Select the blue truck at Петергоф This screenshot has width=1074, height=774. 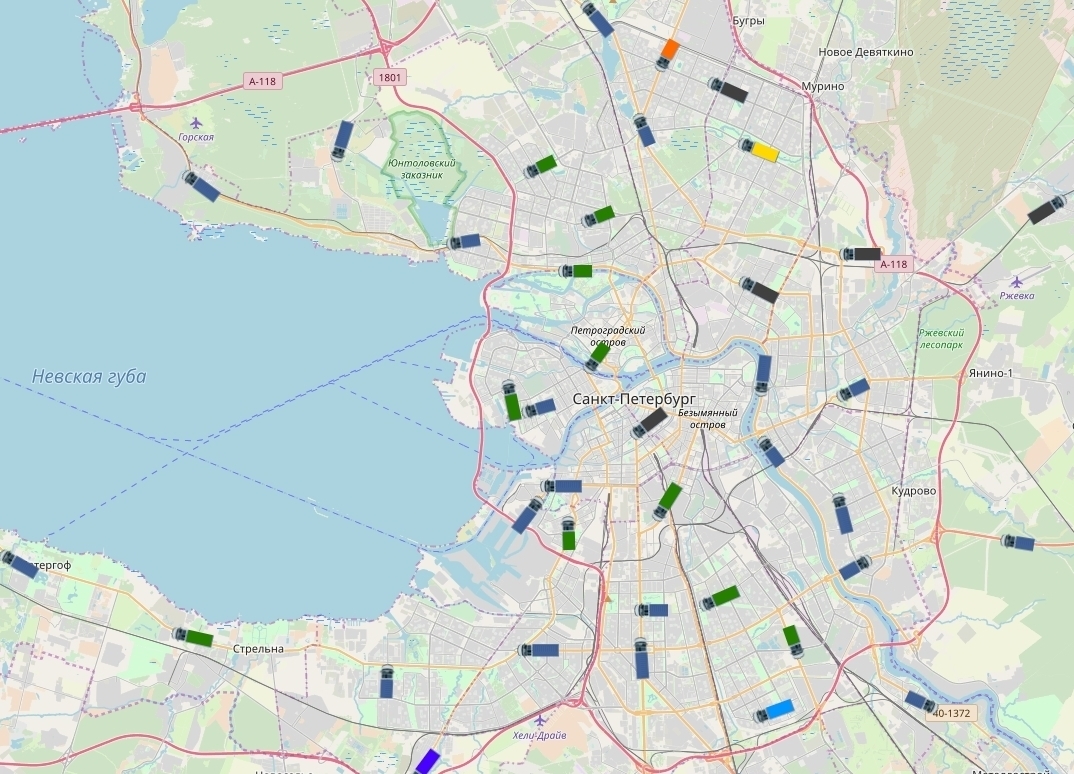click(19, 564)
